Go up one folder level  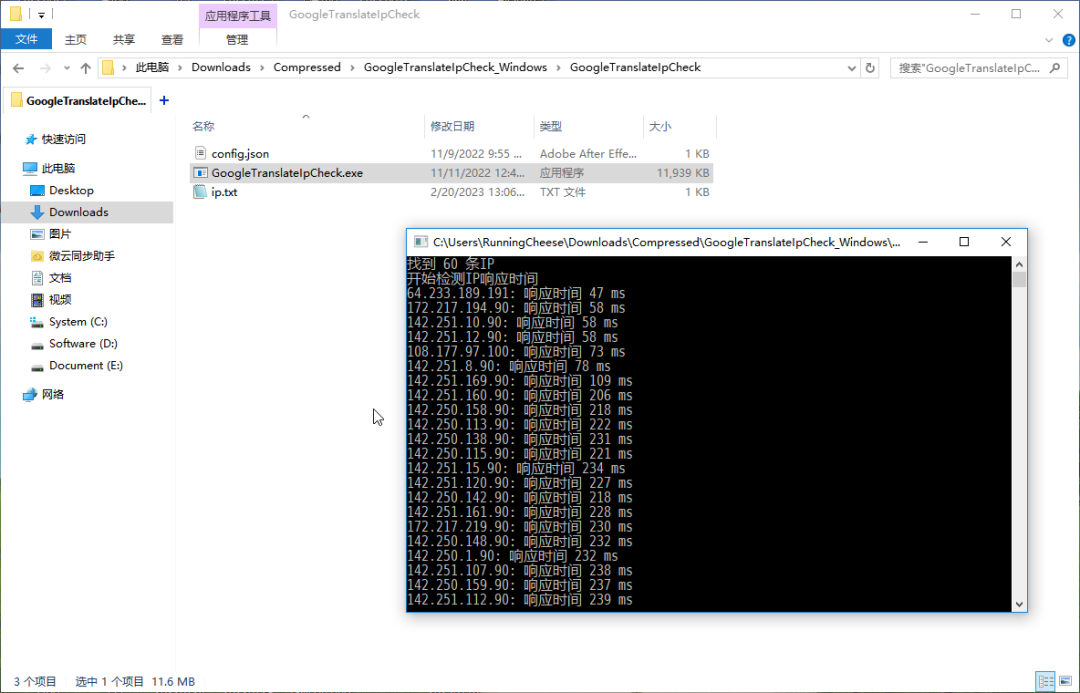[85, 68]
